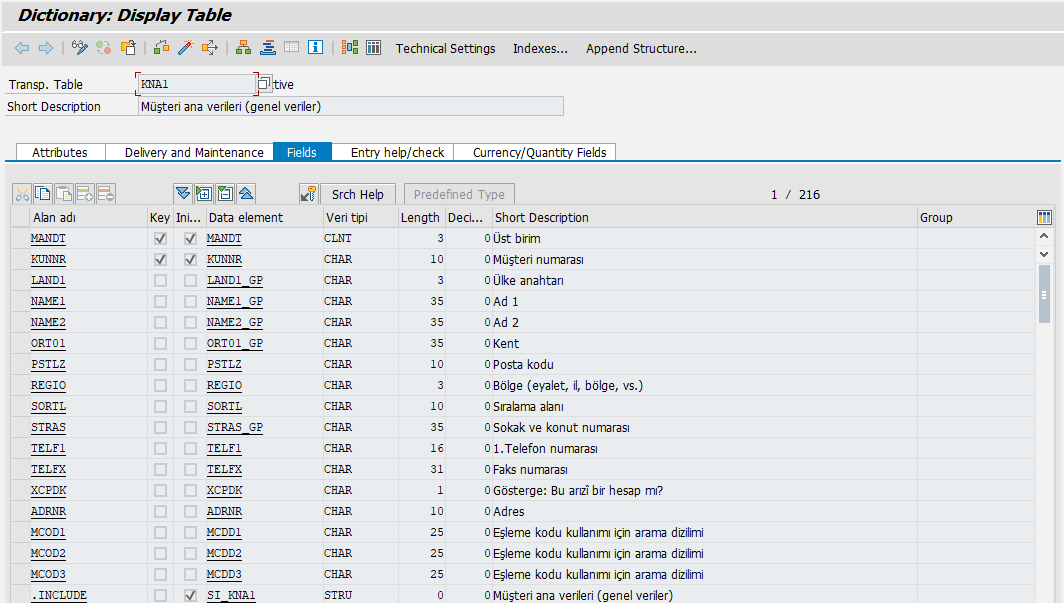Click the double up-arrow icon in the fields toolbar
Viewport: 1064px width, 603px height.
(x=247, y=192)
